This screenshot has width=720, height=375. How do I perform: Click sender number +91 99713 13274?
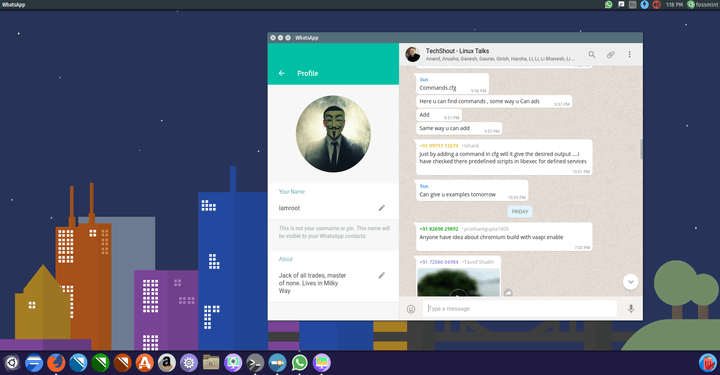click(x=439, y=146)
